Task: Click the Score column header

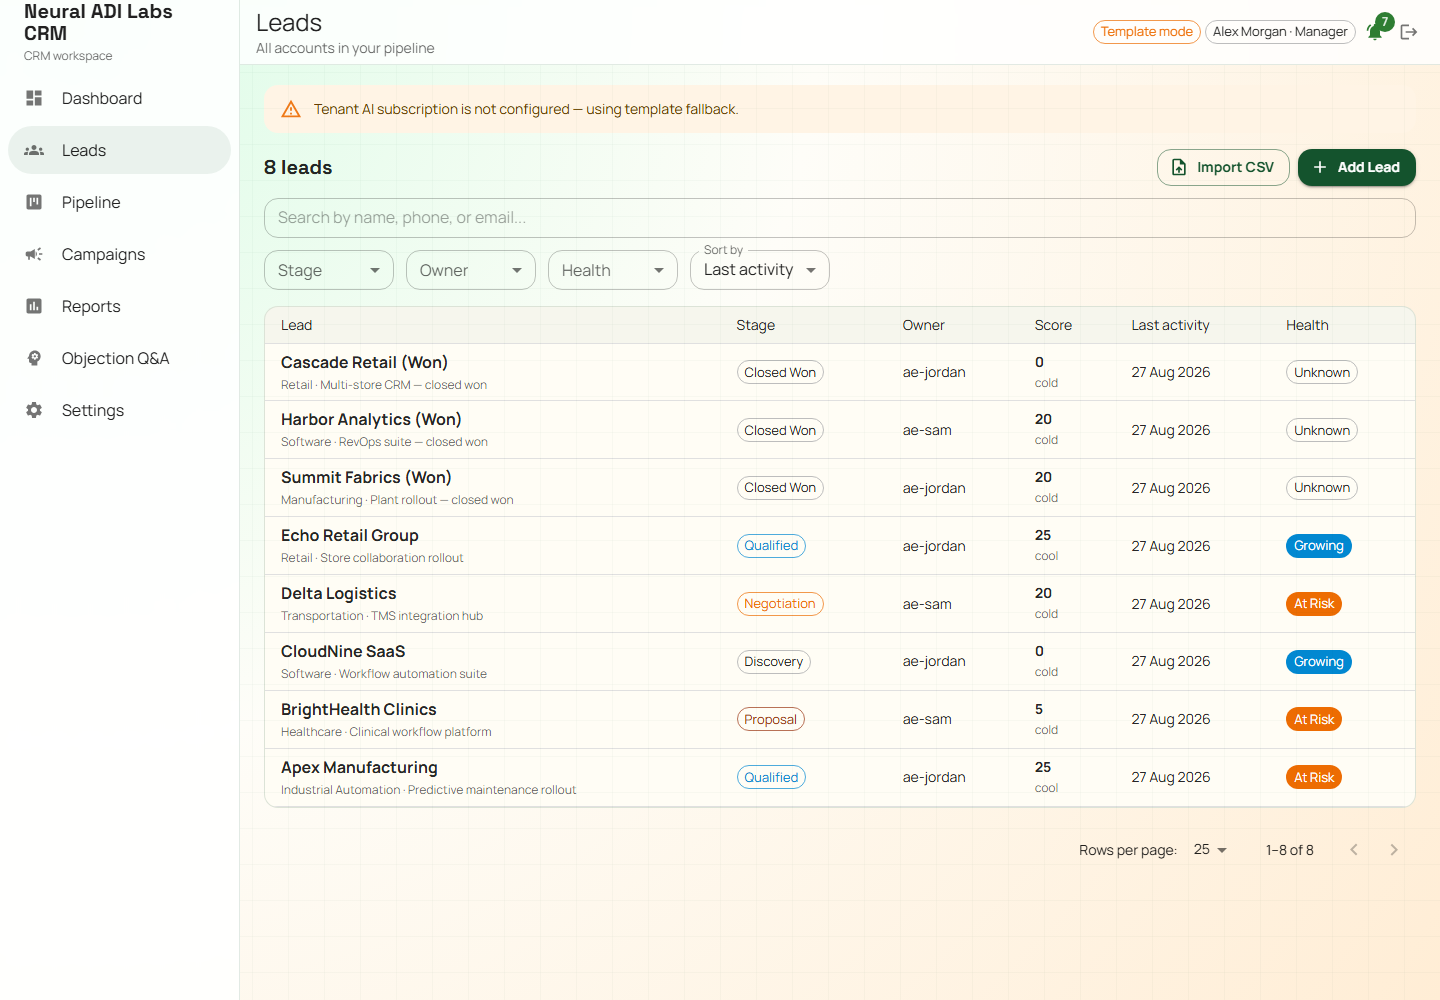Action: (x=1053, y=325)
